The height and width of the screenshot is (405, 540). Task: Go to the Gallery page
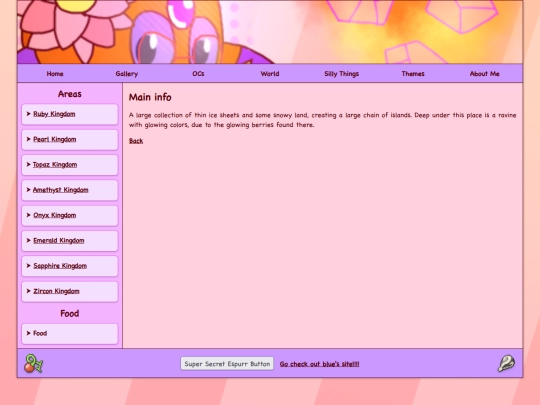[x=127, y=74]
